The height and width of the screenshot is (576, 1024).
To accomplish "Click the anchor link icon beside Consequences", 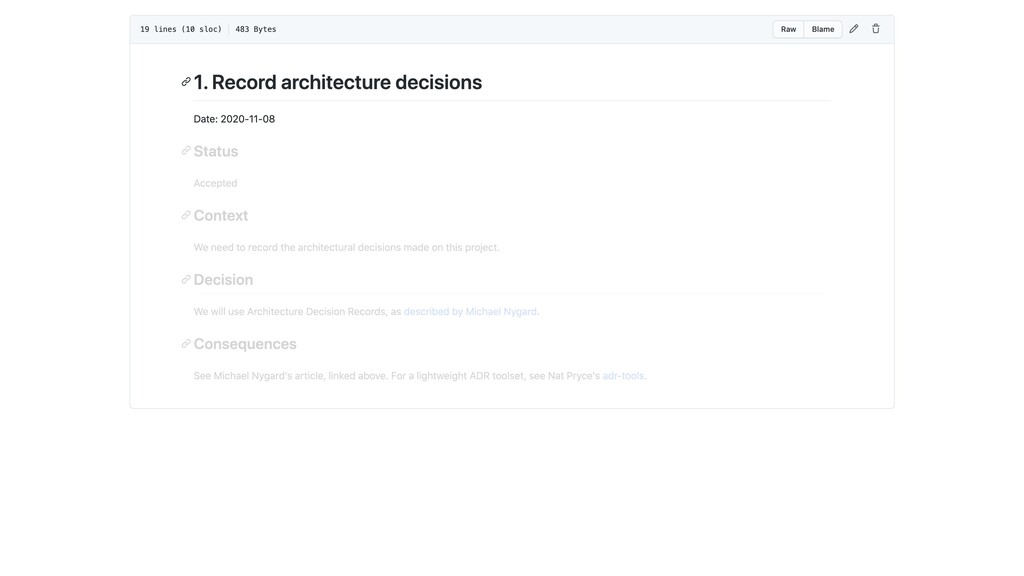I will pos(186,343).
